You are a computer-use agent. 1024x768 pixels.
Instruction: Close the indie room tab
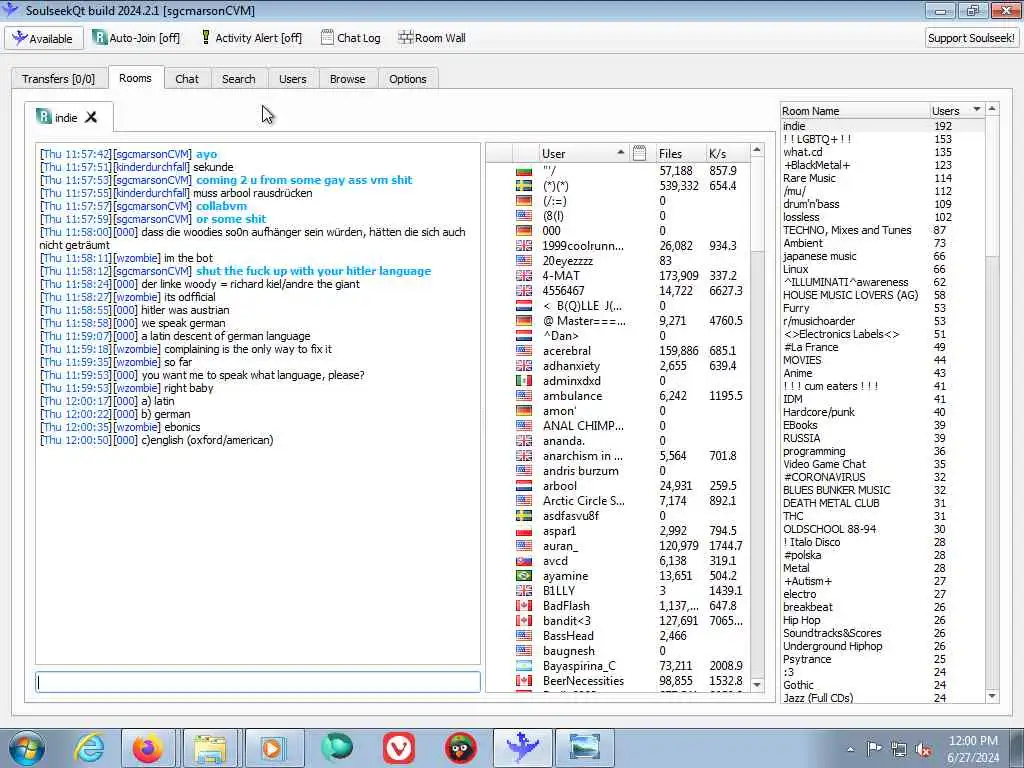tap(91, 117)
